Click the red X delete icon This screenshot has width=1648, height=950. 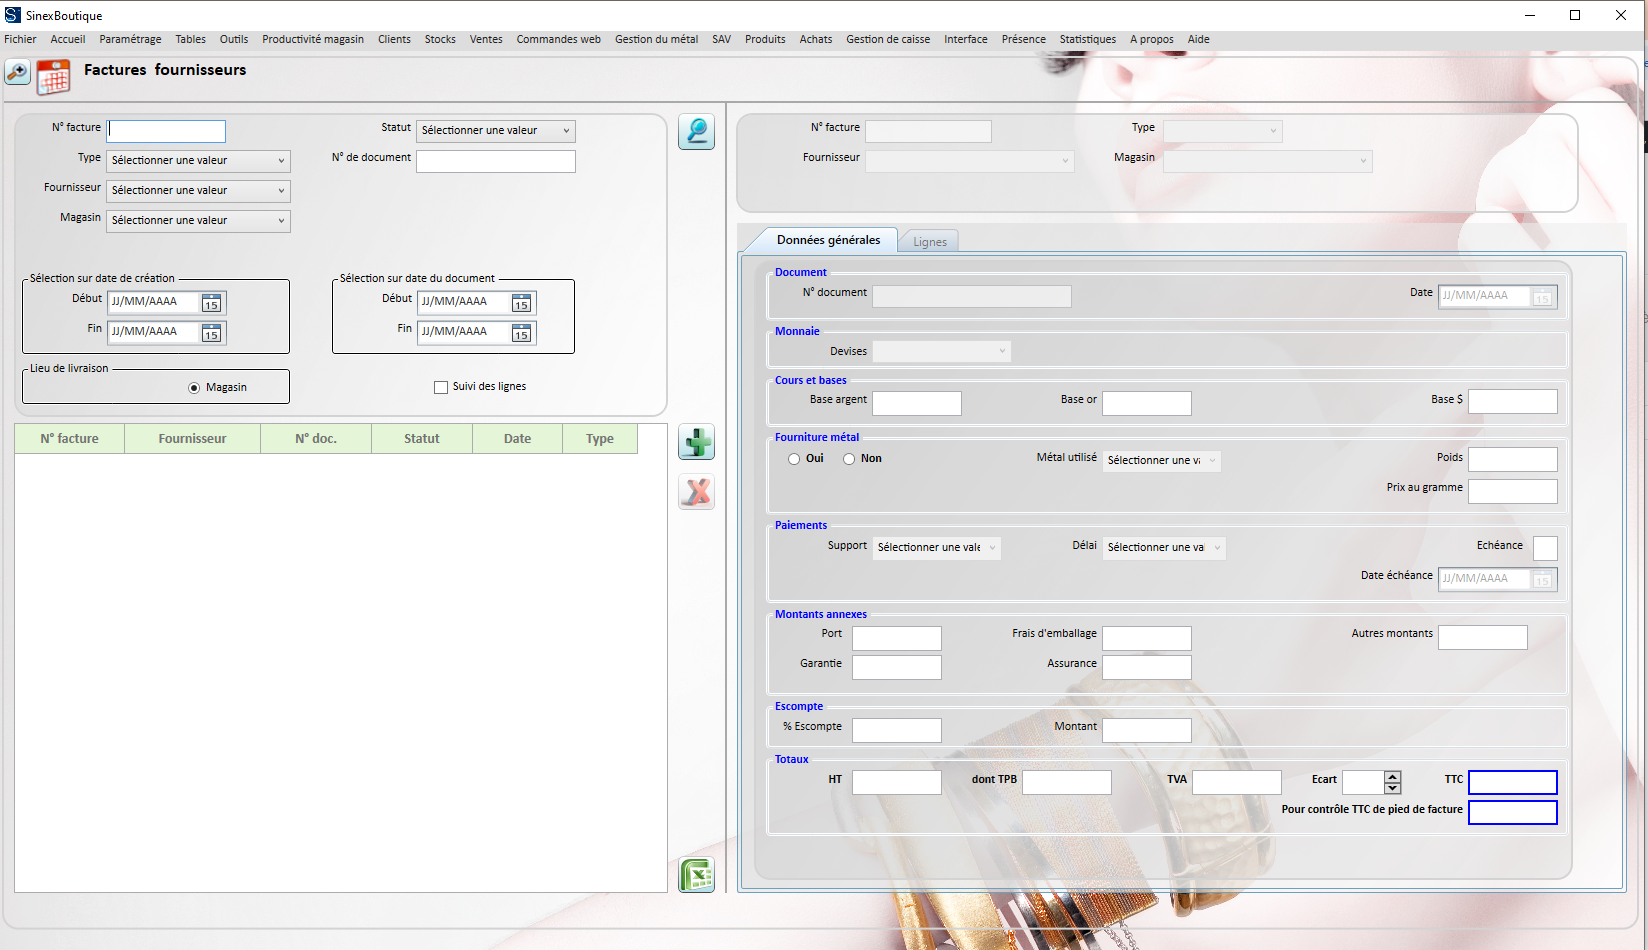pyautogui.click(x=696, y=491)
